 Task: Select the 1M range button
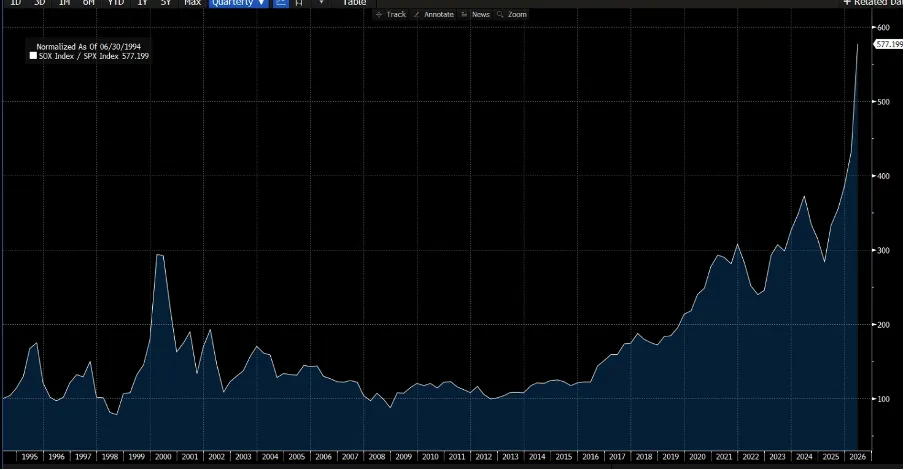[65, 3]
